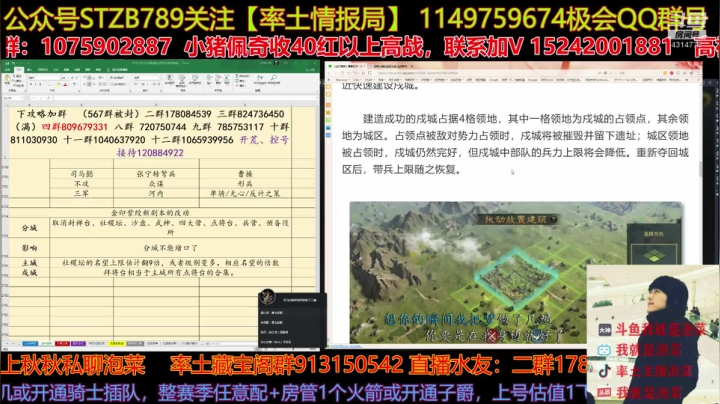The width and height of the screenshot is (720, 404).
Task: Expand the Excel formula bar
Action: pyautogui.click(x=317, y=98)
